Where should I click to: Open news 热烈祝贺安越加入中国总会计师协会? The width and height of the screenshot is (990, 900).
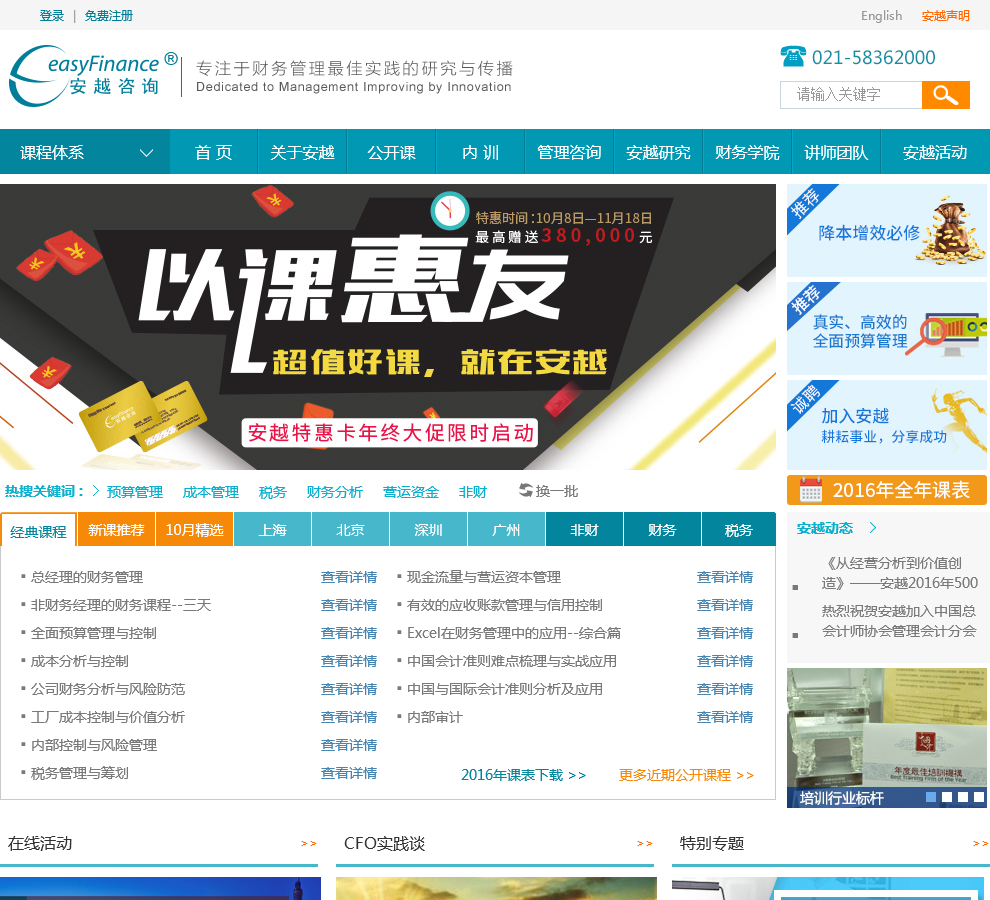[x=899, y=621]
